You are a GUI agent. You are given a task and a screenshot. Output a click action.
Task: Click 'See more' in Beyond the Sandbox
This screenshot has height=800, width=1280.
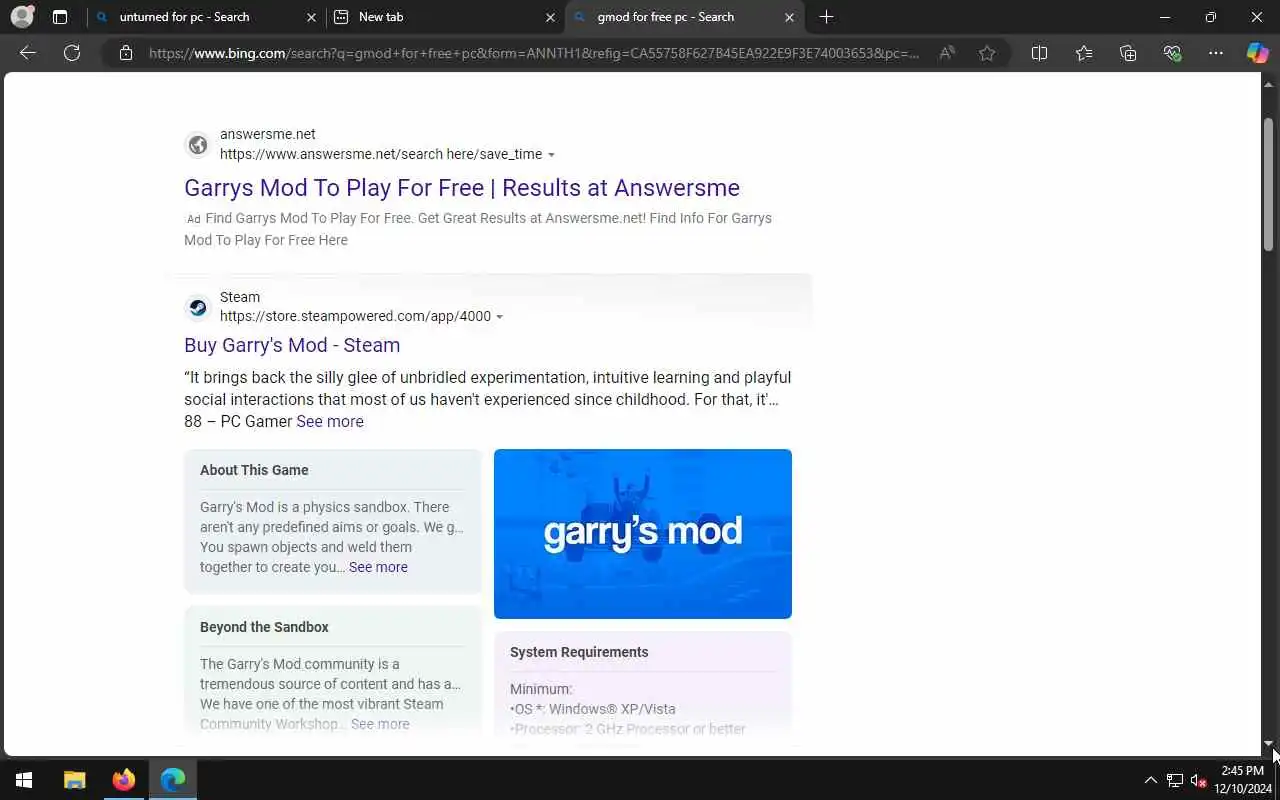tap(380, 724)
